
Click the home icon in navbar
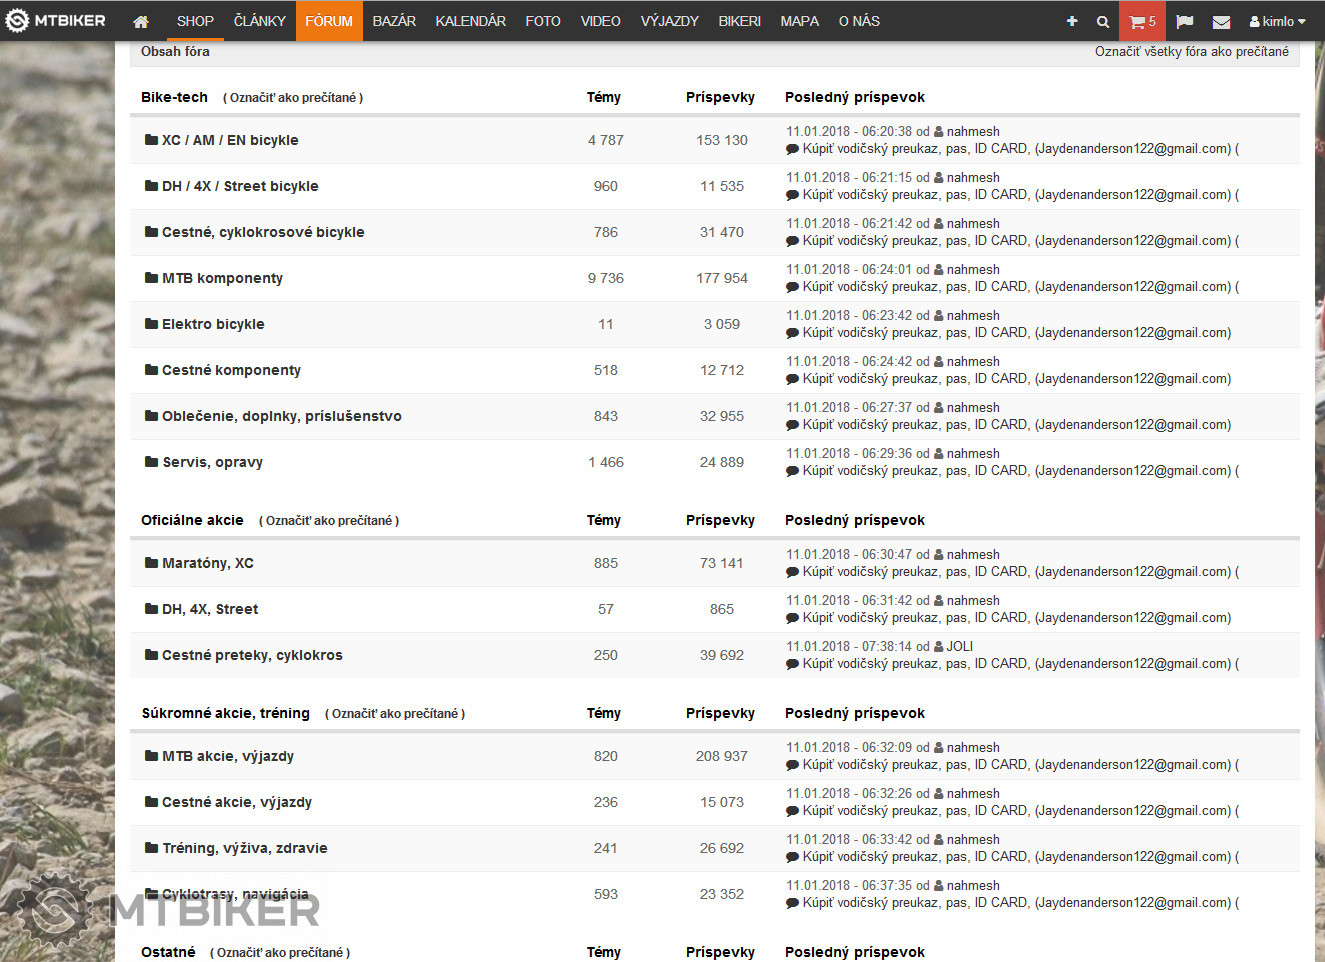(x=141, y=21)
